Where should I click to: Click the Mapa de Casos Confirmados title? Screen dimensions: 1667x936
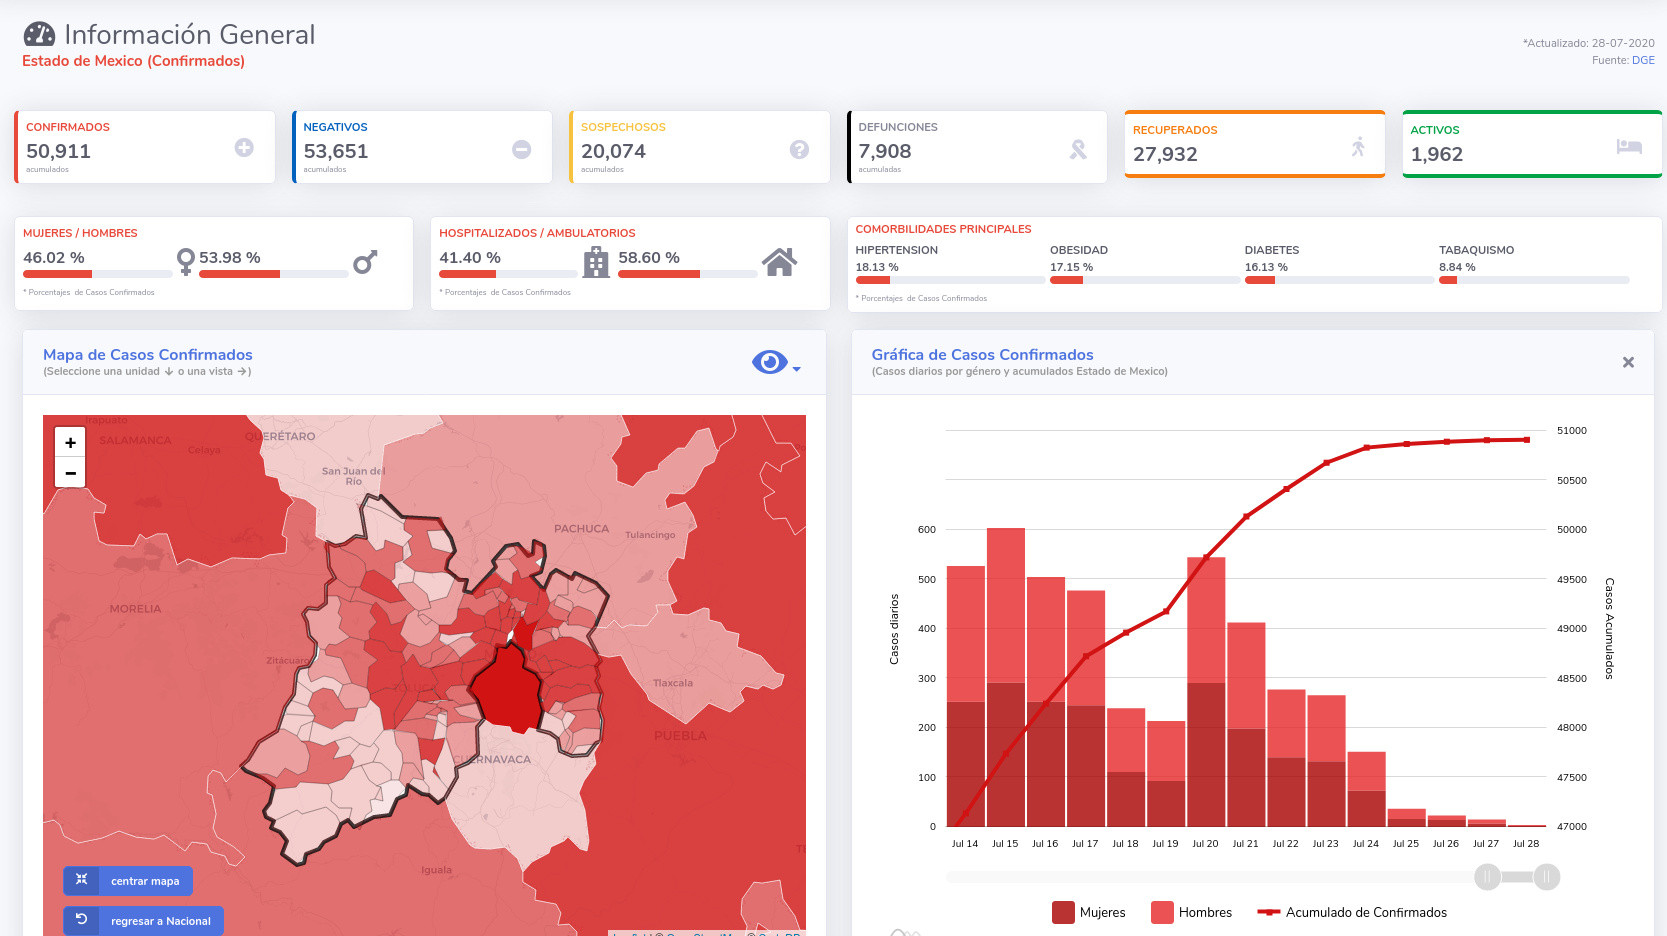click(148, 355)
